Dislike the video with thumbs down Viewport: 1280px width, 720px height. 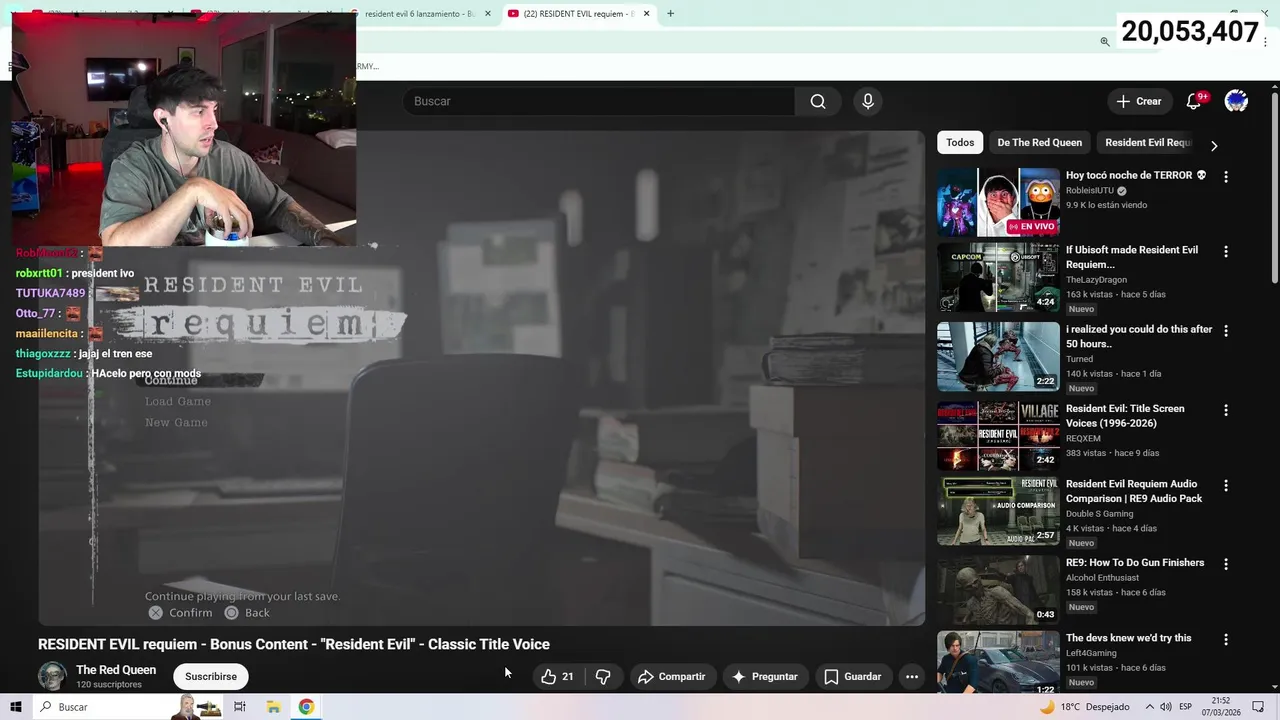[x=603, y=677]
